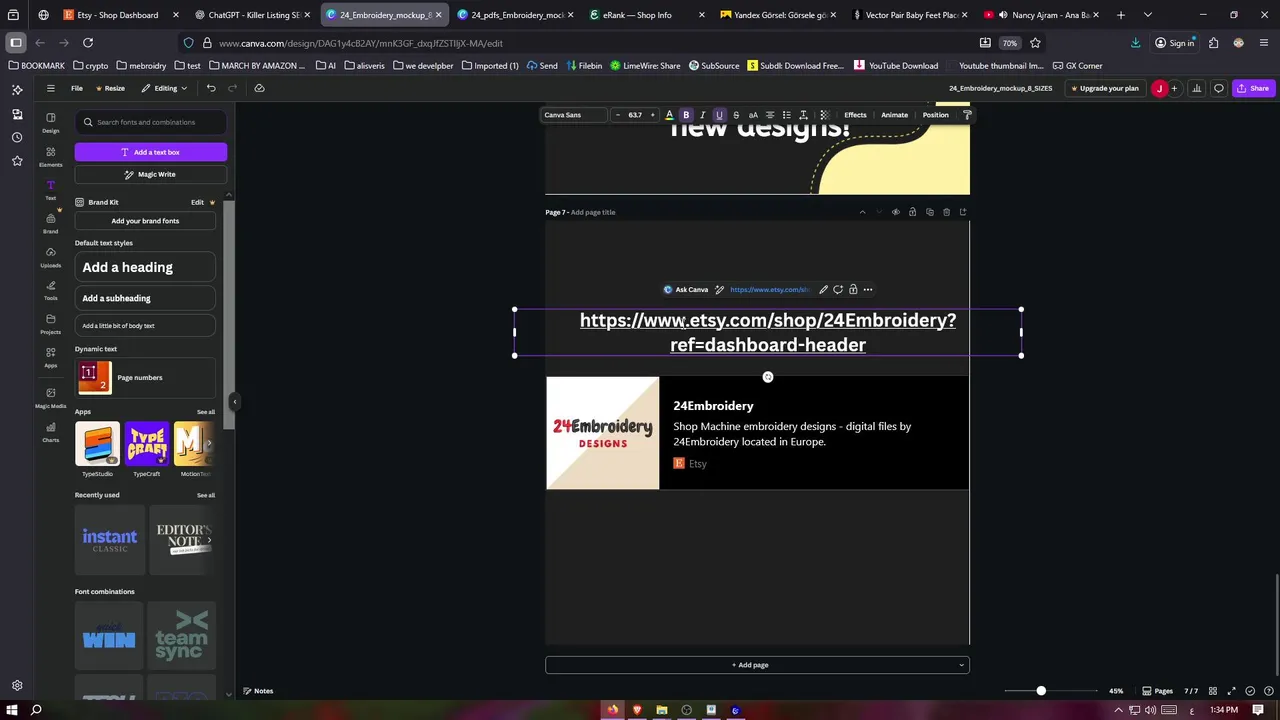
Task: Hide page 7 with eye icon
Action: pos(895,212)
